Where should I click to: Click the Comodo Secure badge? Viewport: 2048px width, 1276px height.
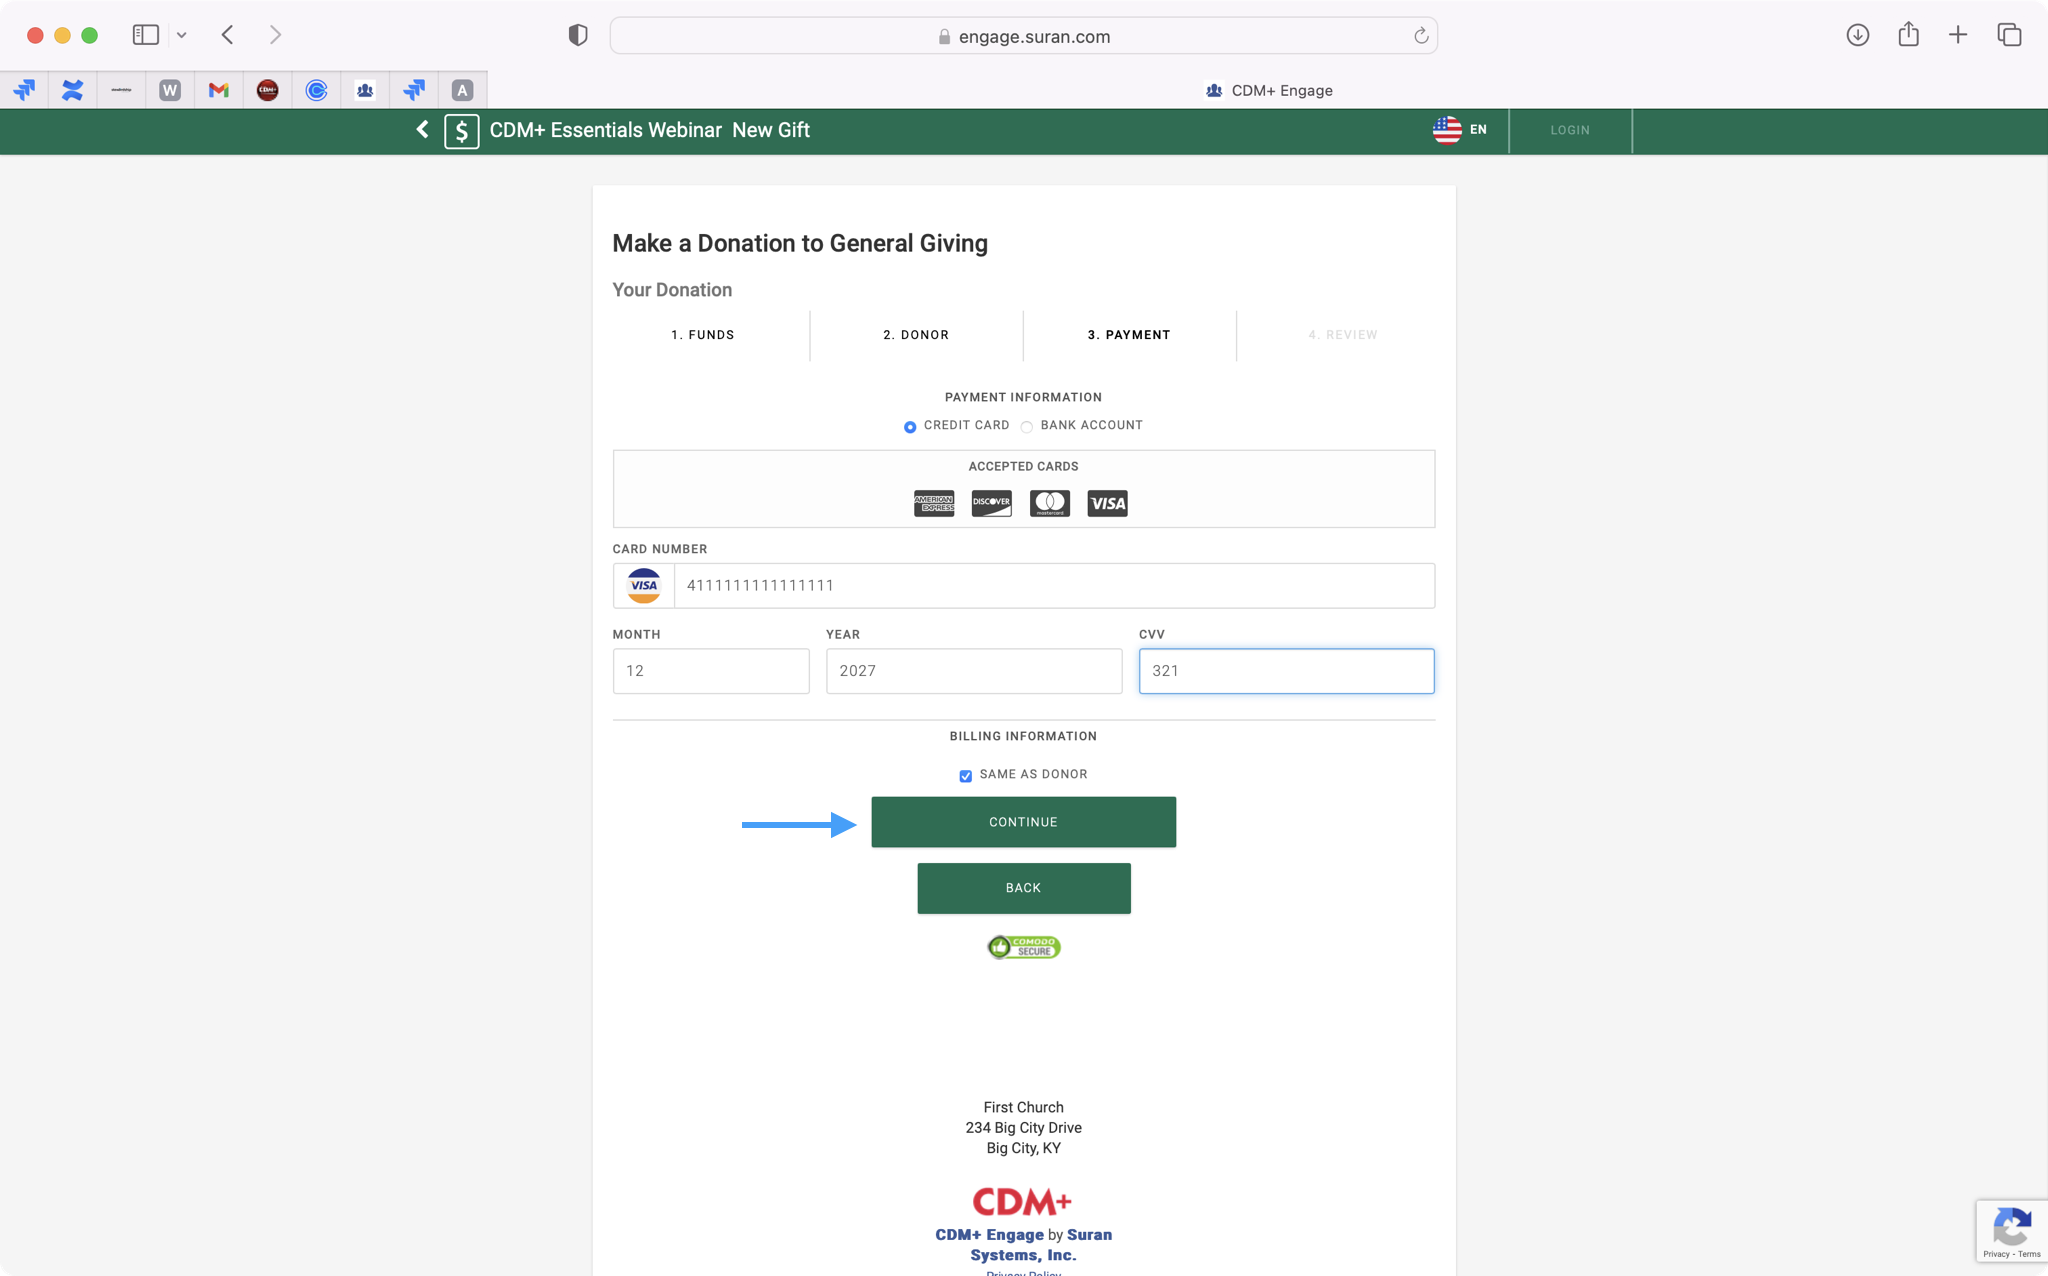[x=1023, y=946]
